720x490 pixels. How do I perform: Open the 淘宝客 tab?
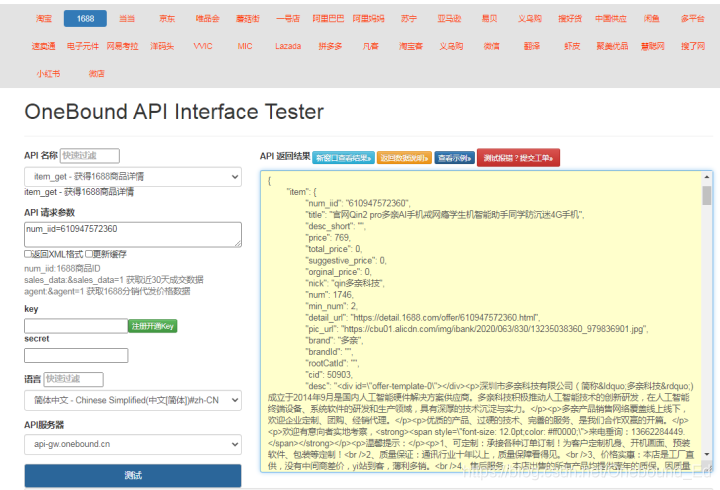coord(411,46)
